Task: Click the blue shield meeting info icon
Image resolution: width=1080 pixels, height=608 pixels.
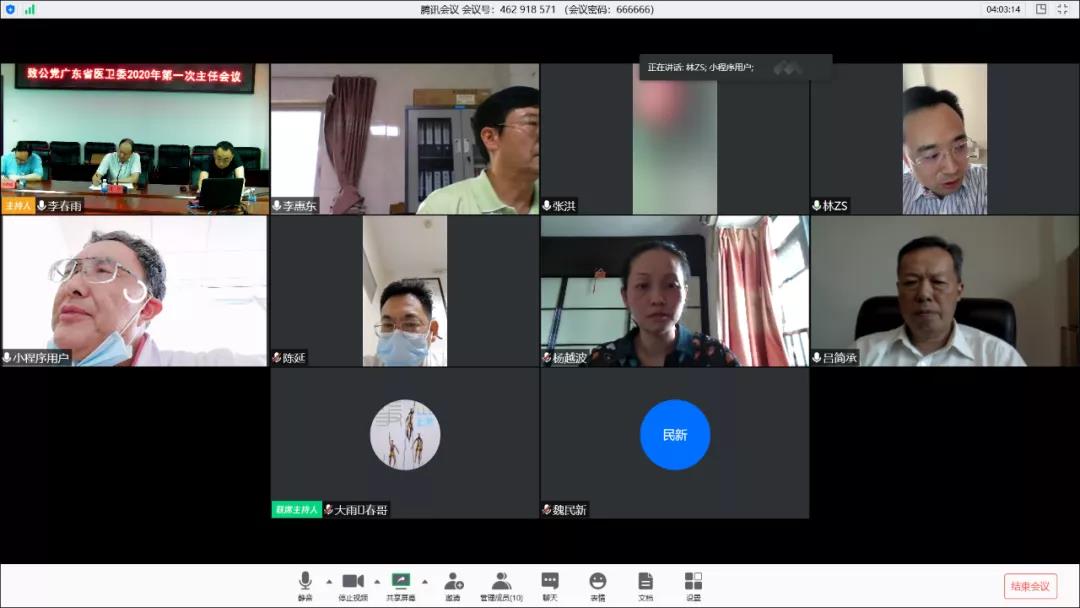Action: (10, 9)
